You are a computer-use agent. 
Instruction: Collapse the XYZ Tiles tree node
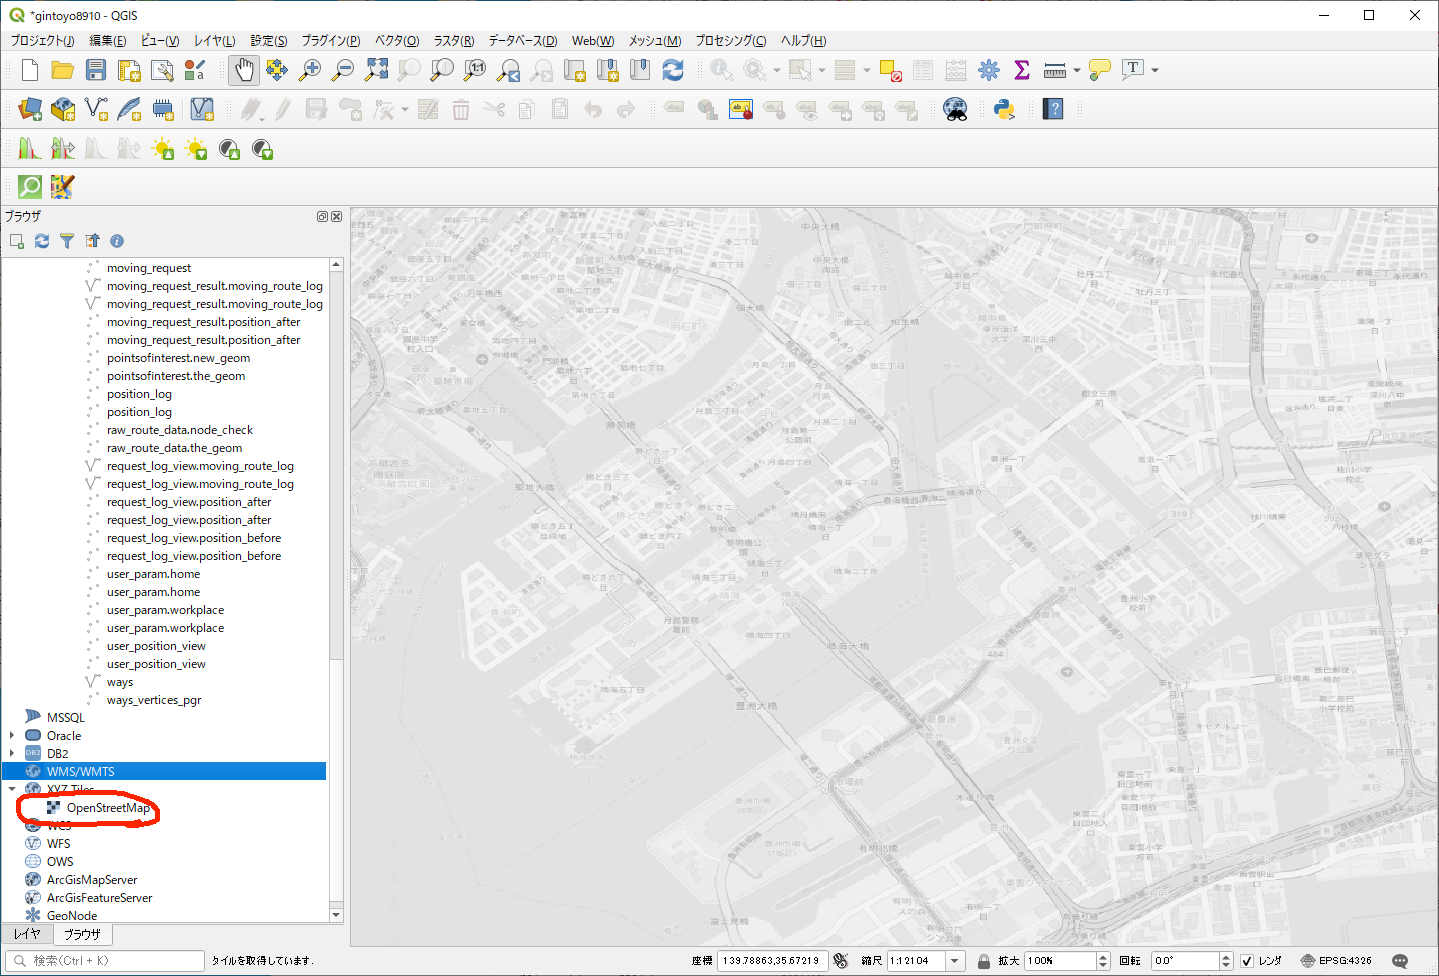tap(12, 789)
